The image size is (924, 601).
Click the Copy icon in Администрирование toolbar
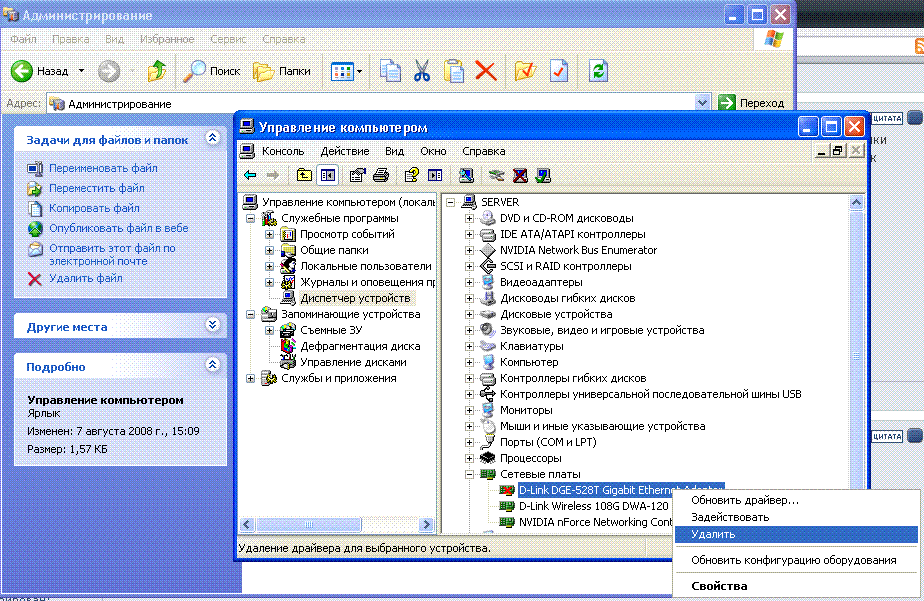pos(390,71)
